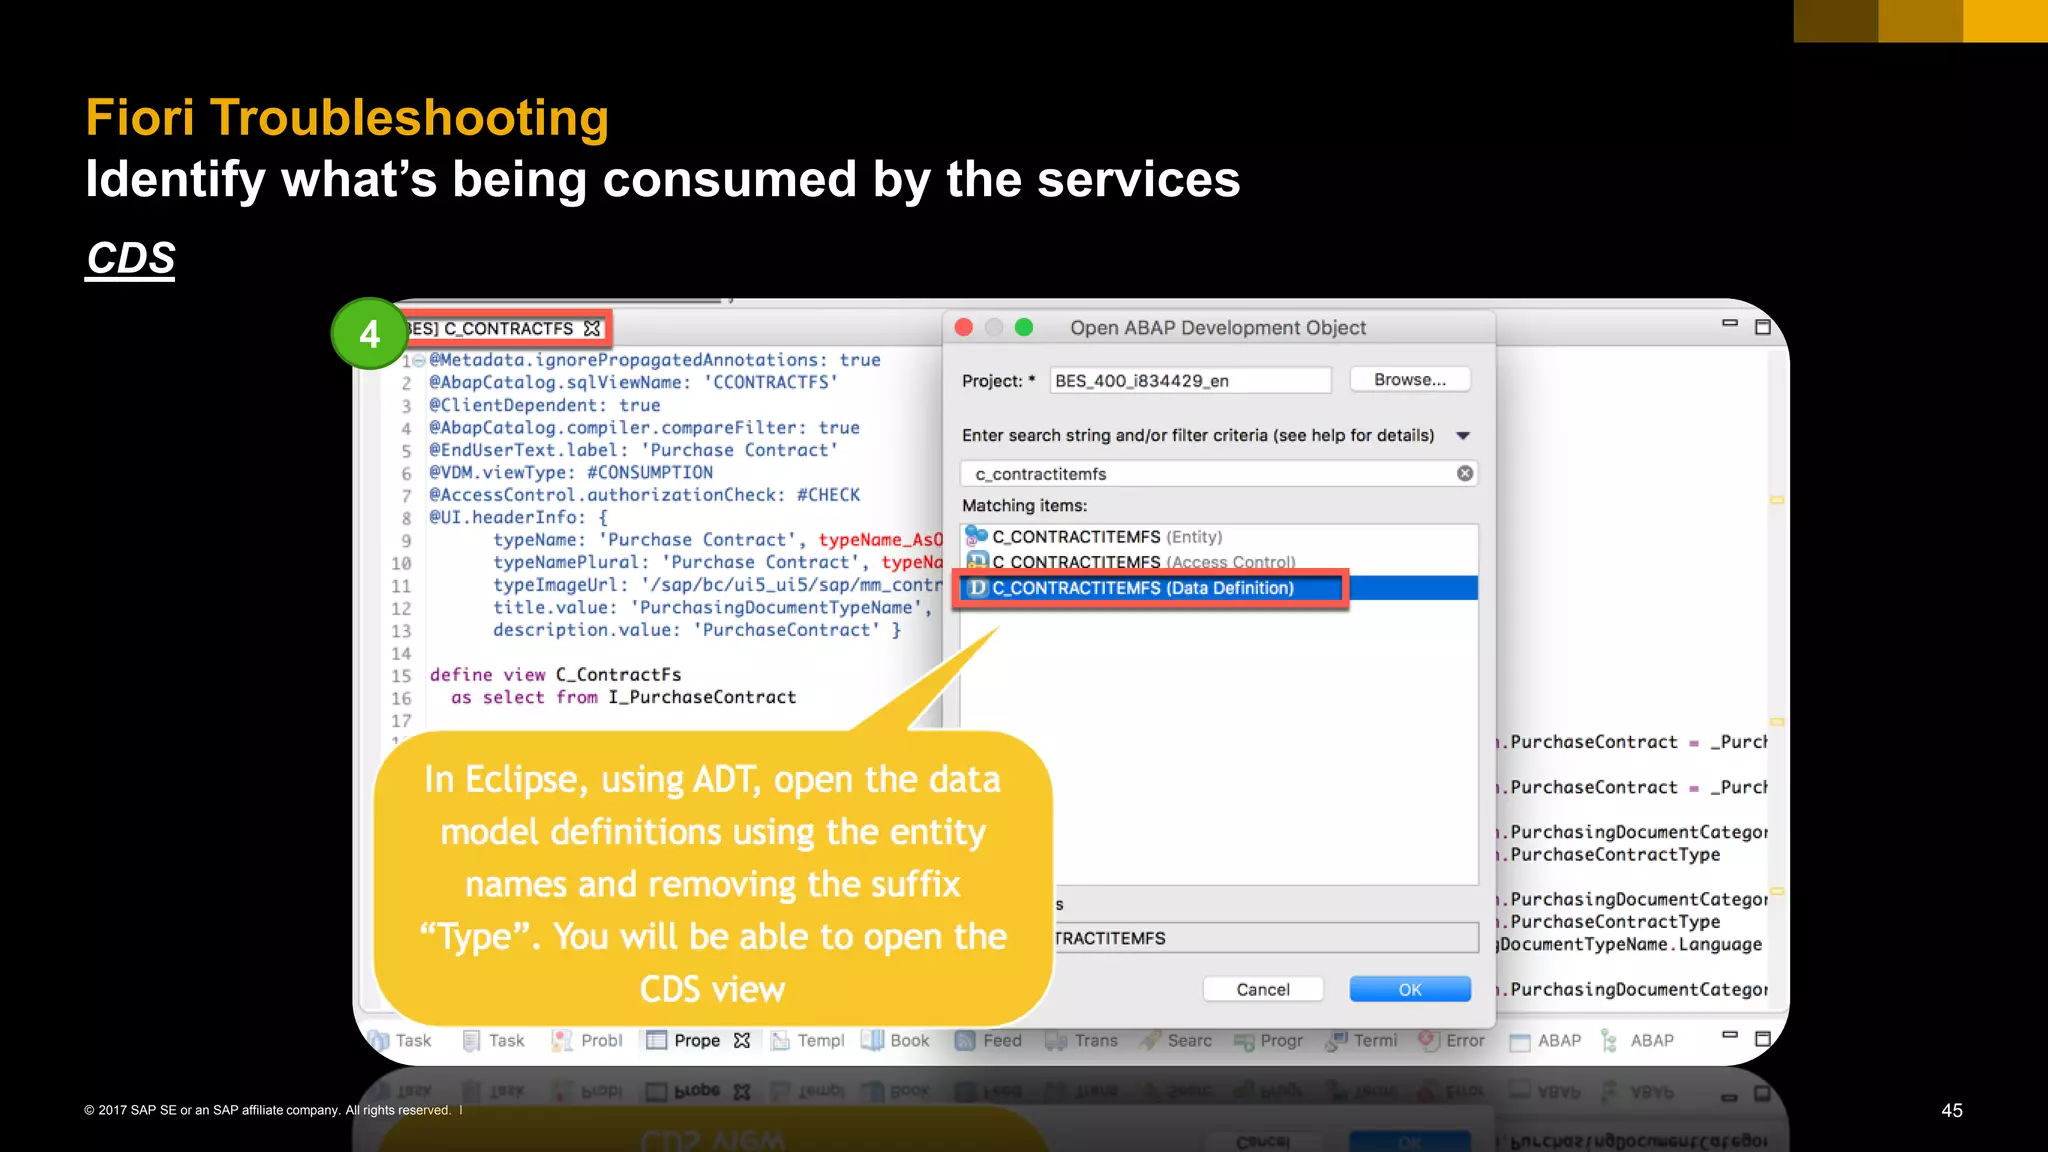The image size is (2048, 1152).
Task: Click description.value 'PurchaseContract' on line 13
Action: pos(697,630)
